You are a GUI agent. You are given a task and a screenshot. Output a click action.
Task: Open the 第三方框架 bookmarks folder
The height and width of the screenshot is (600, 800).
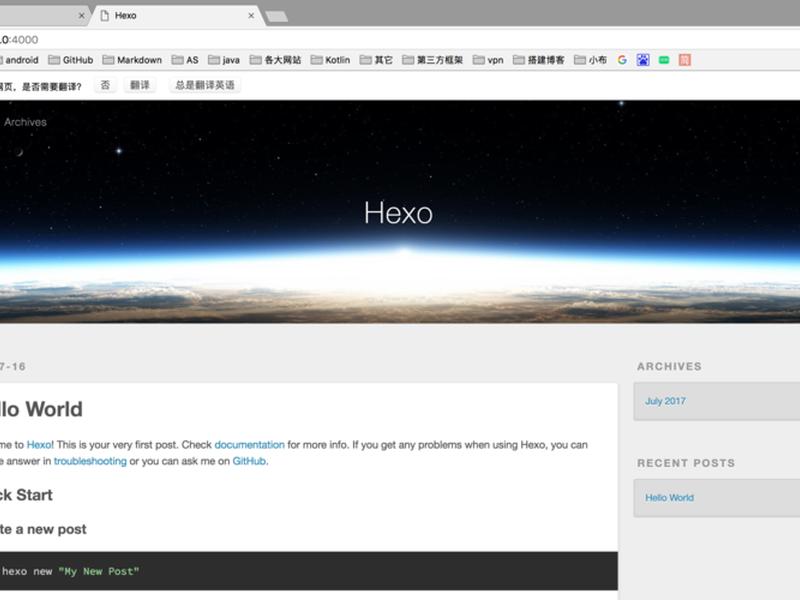click(433, 60)
